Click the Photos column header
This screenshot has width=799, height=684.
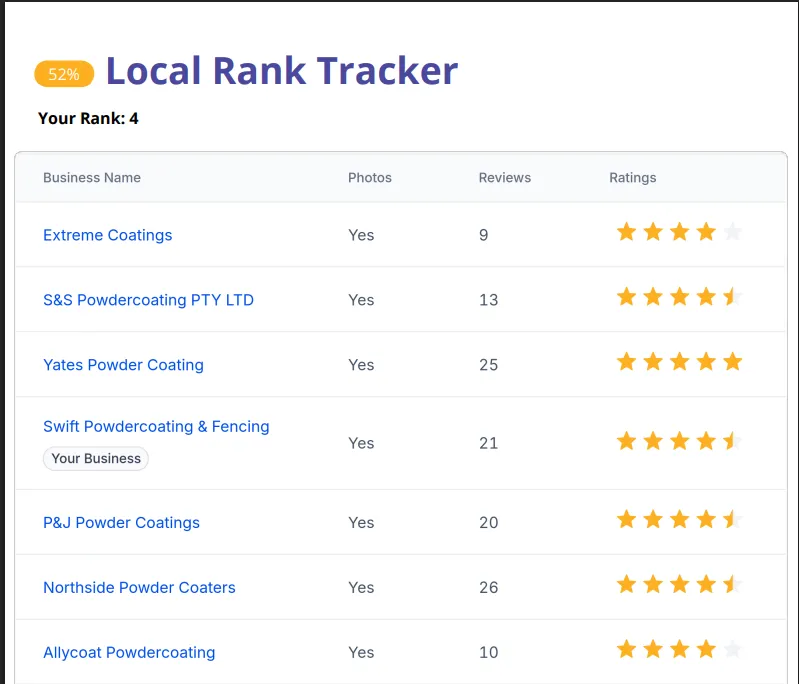370,177
